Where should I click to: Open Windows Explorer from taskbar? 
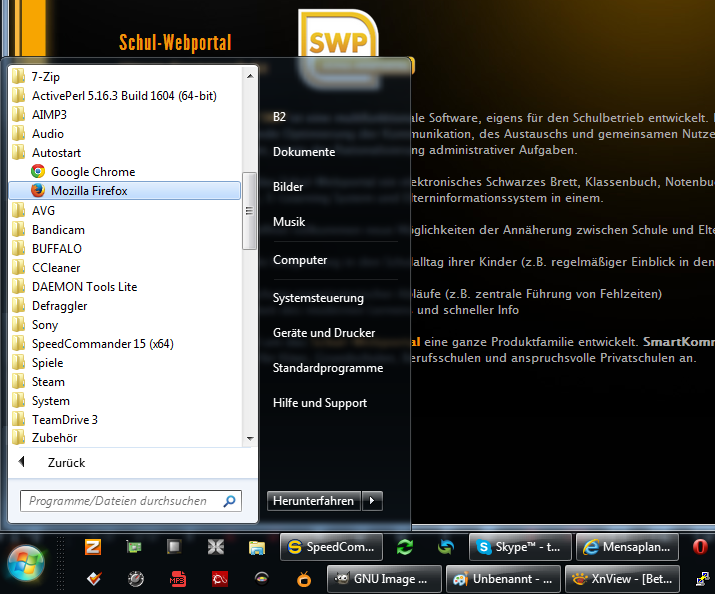coord(257,547)
